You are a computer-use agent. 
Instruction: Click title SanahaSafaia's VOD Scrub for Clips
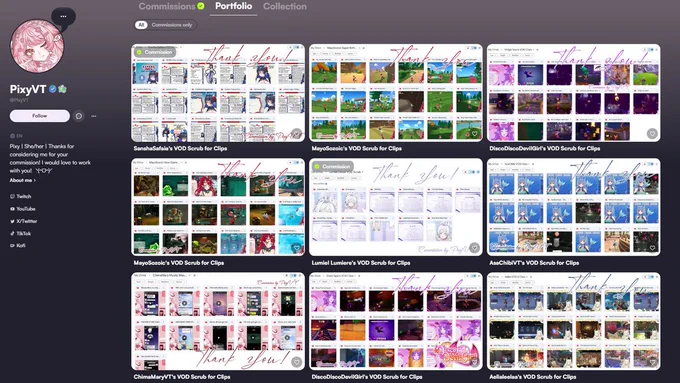(x=180, y=148)
